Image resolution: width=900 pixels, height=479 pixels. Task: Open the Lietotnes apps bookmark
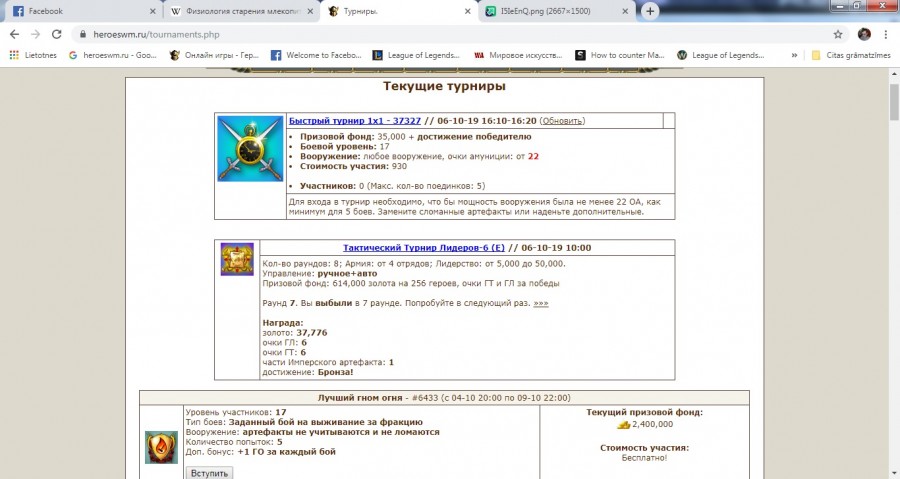[33, 55]
